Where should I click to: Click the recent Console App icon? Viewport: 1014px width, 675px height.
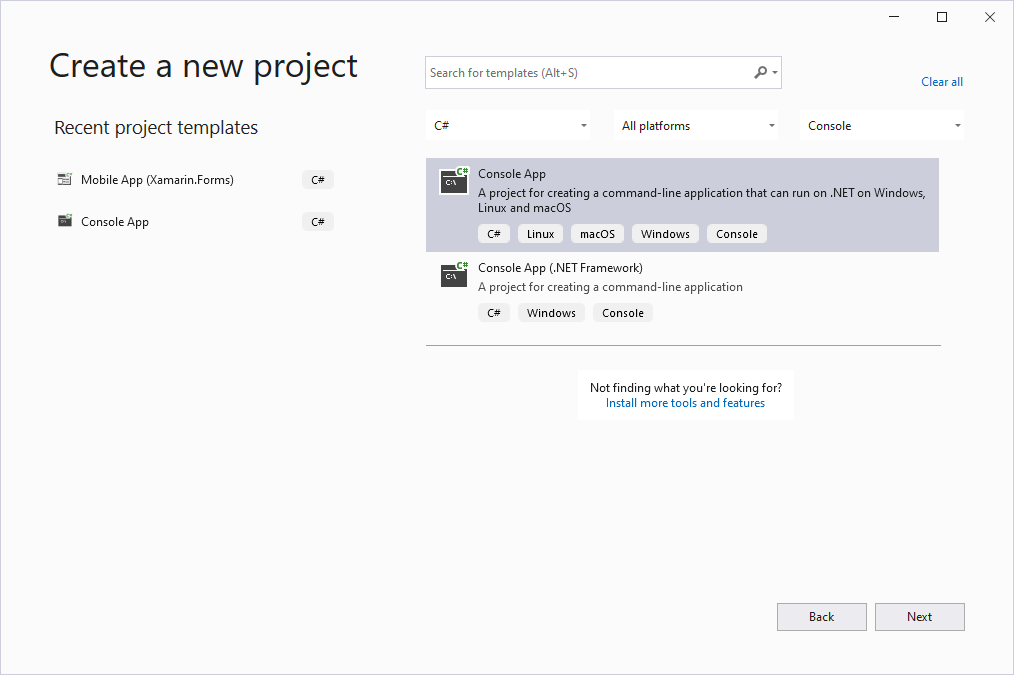[65, 222]
